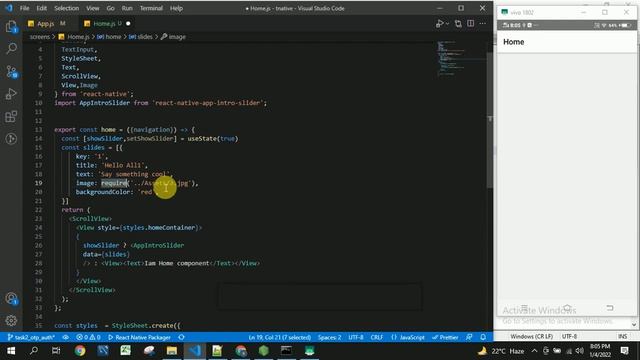The width and height of the screenshot is (640, 360).
Task: Click the icon right of React Native Packager
Action: 182,337
